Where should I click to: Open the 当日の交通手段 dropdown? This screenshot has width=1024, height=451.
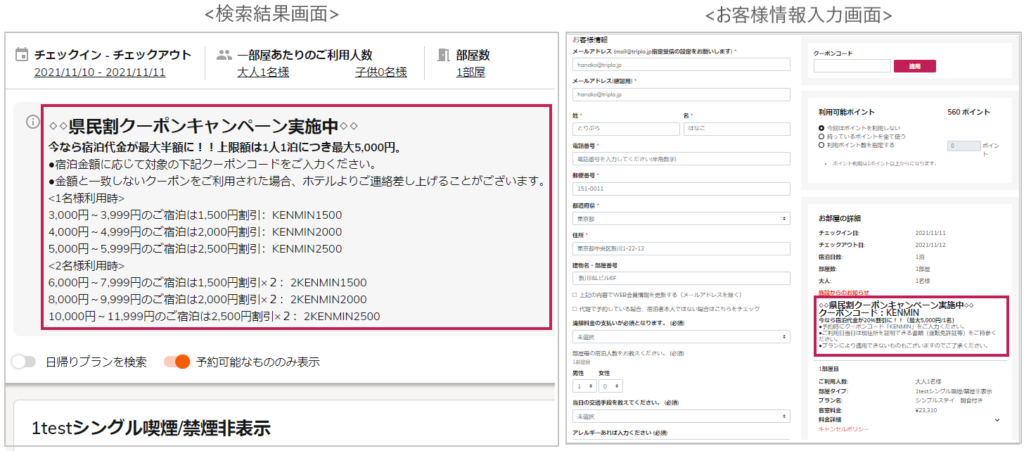click(x=681, y=416)
